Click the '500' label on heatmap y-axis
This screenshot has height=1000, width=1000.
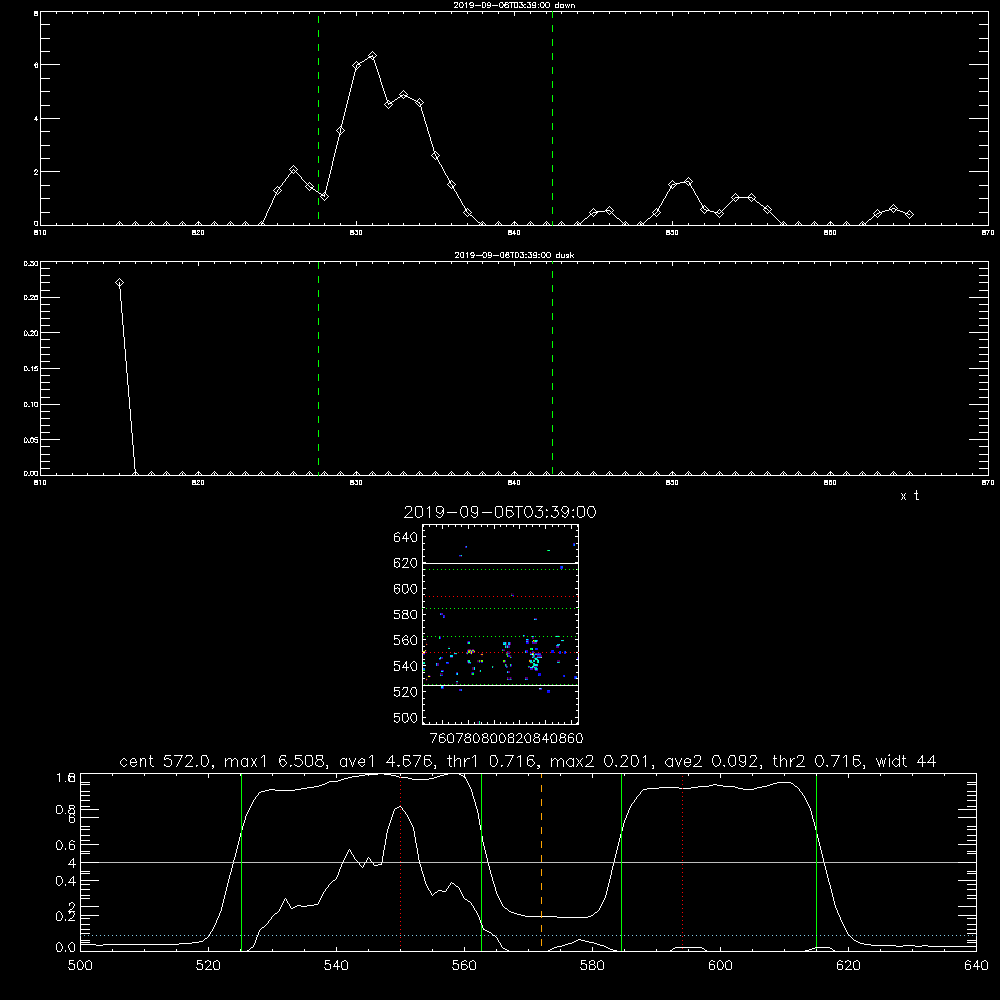[x=406, y=717]
